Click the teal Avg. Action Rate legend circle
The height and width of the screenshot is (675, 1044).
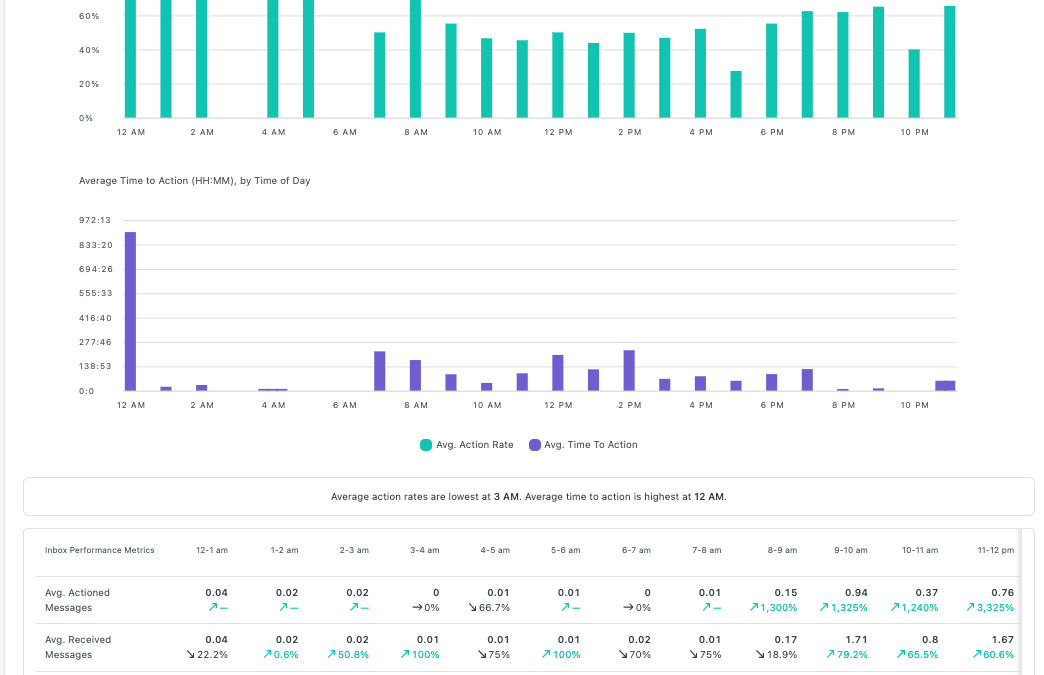pyautogui.click(x=426, y=445)
